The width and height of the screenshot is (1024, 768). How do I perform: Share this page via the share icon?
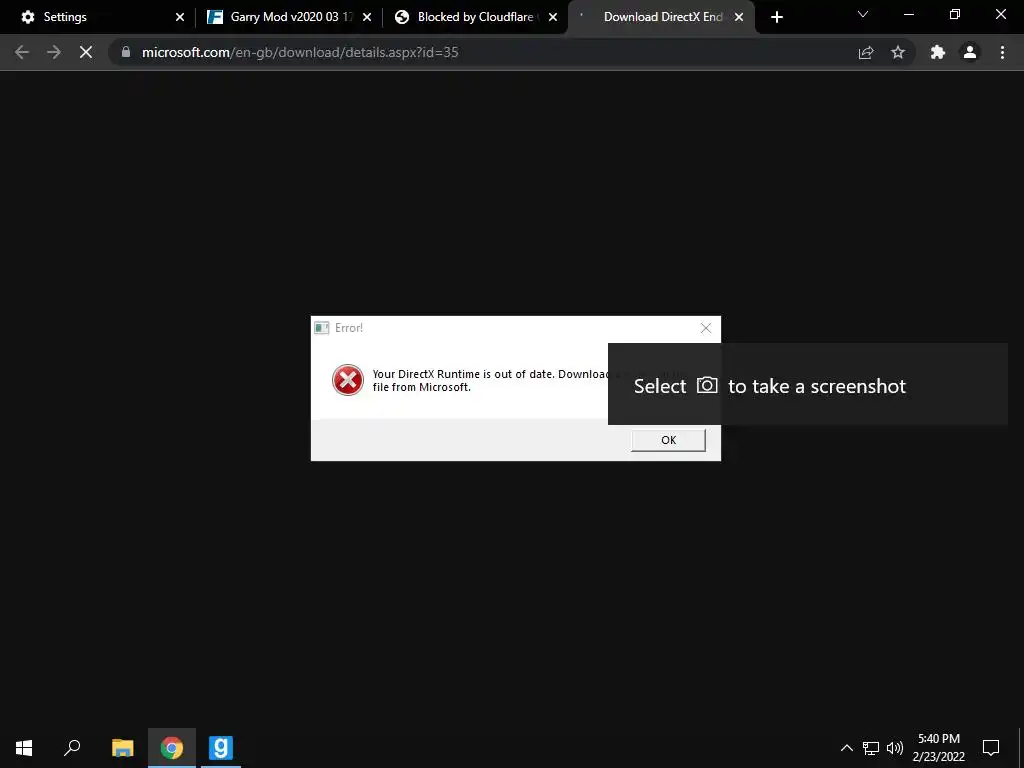[x=866, y=52]
